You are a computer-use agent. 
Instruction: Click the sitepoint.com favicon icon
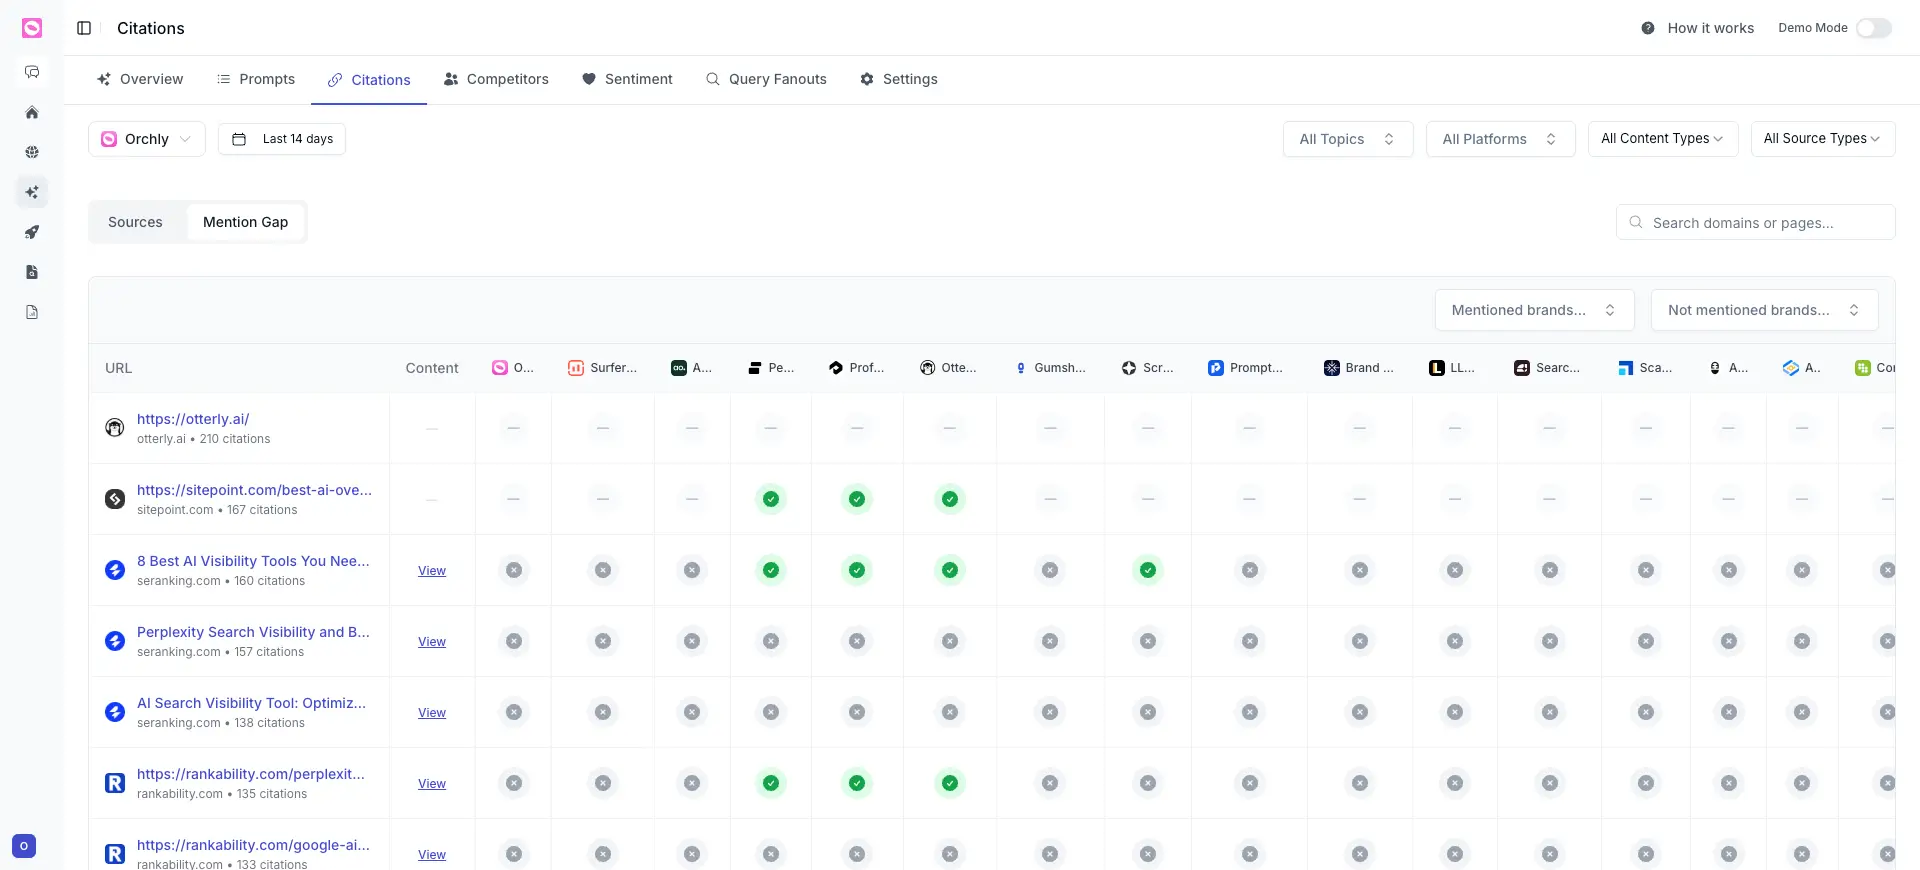coord(115,499)
